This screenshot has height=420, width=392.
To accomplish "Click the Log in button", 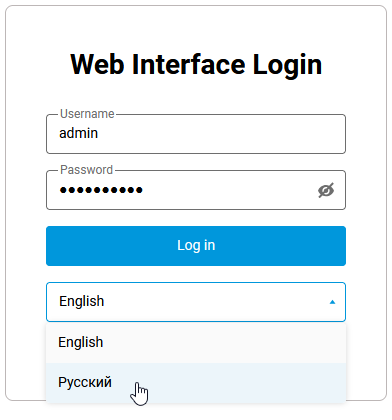I will coord(196,246).
